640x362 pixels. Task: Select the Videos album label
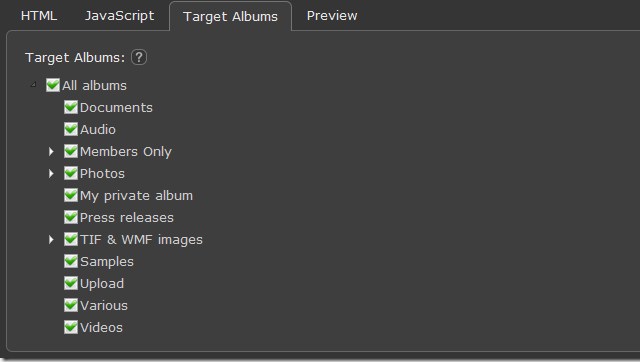(x=101, y=327)
